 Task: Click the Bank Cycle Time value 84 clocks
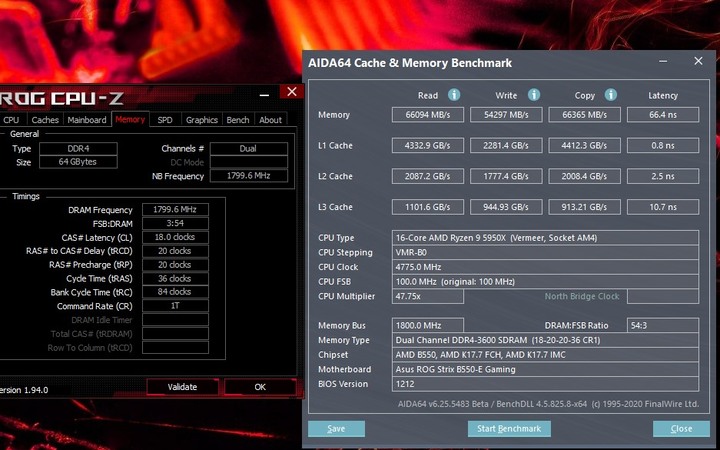click(x=175, y=292)
